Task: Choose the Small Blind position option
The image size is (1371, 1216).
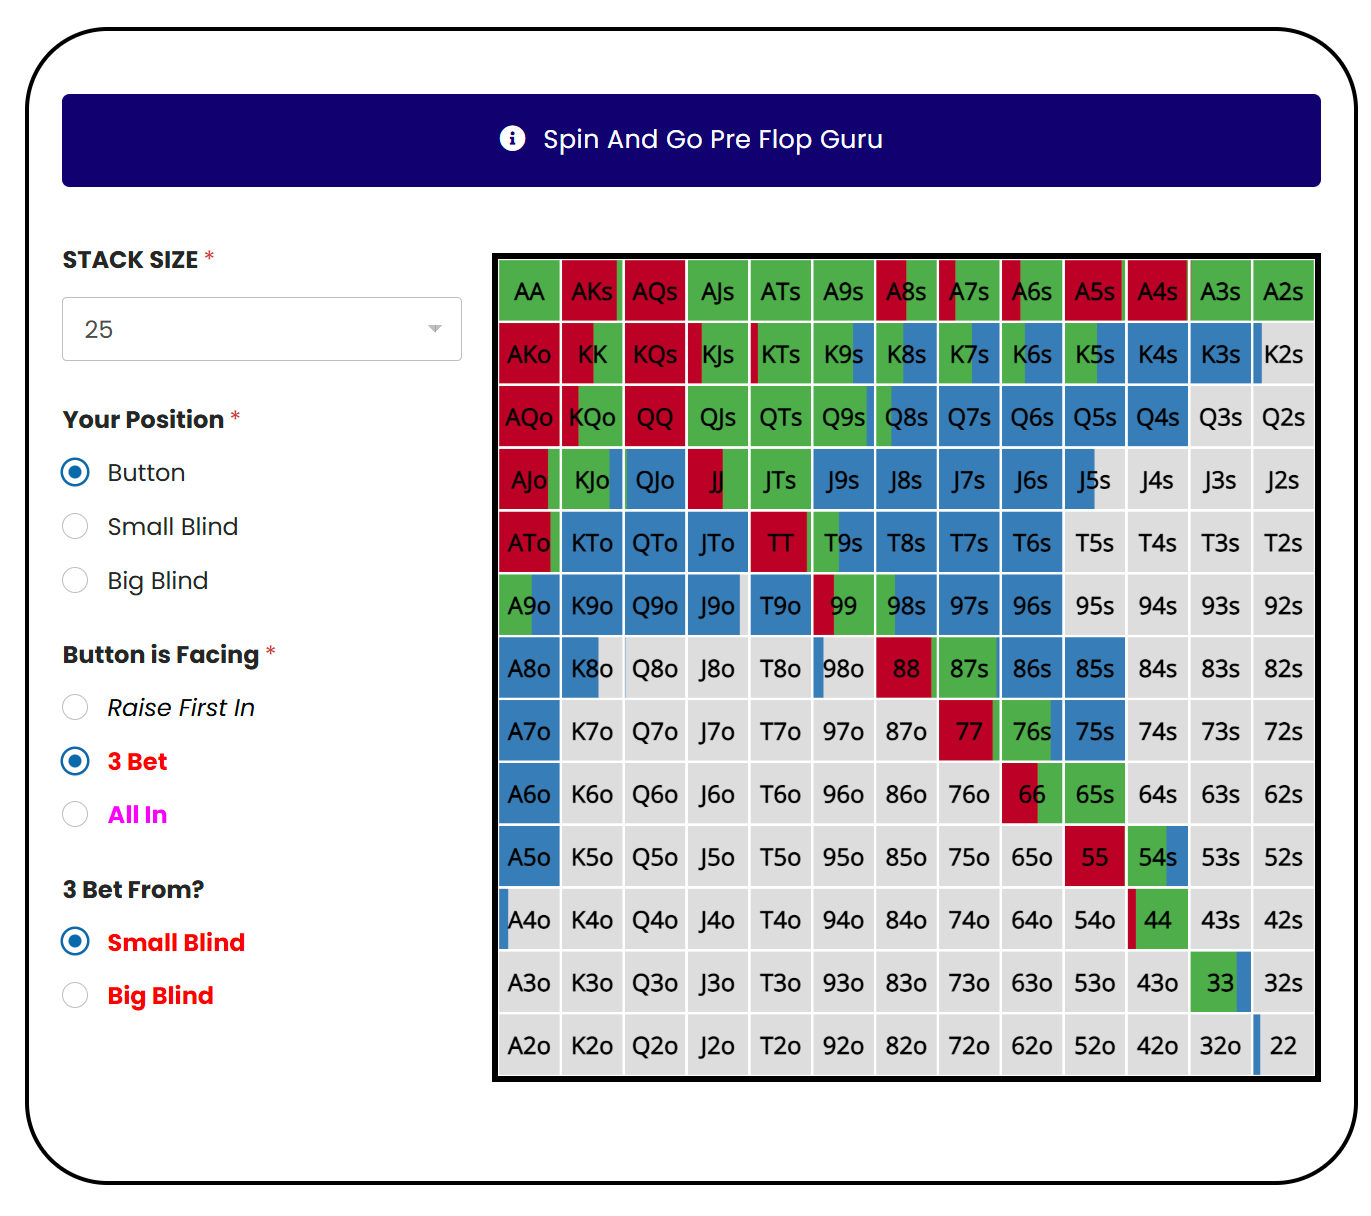Action: click(x=75, y=526)
